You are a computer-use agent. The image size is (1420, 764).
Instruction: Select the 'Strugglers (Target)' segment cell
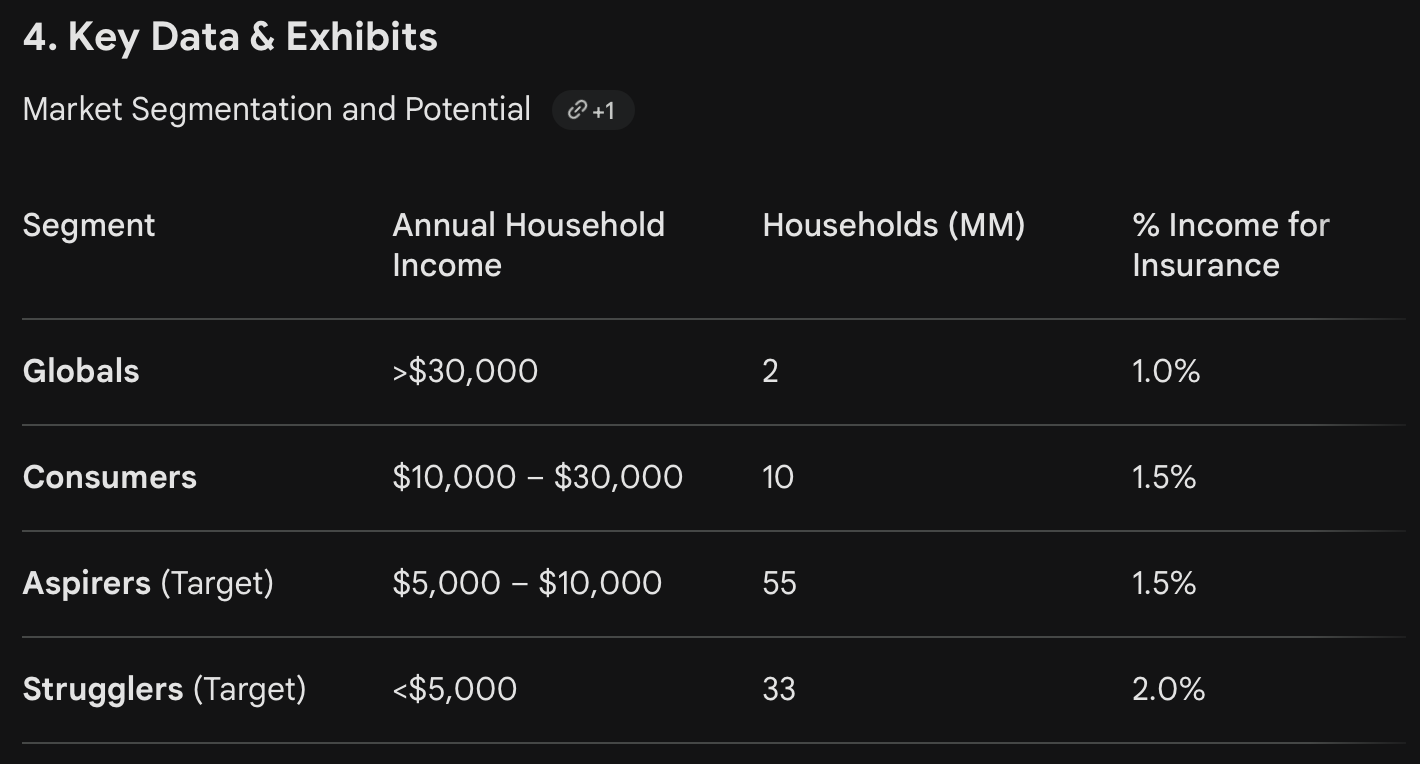pyautogui.click(x=164, y=689)
